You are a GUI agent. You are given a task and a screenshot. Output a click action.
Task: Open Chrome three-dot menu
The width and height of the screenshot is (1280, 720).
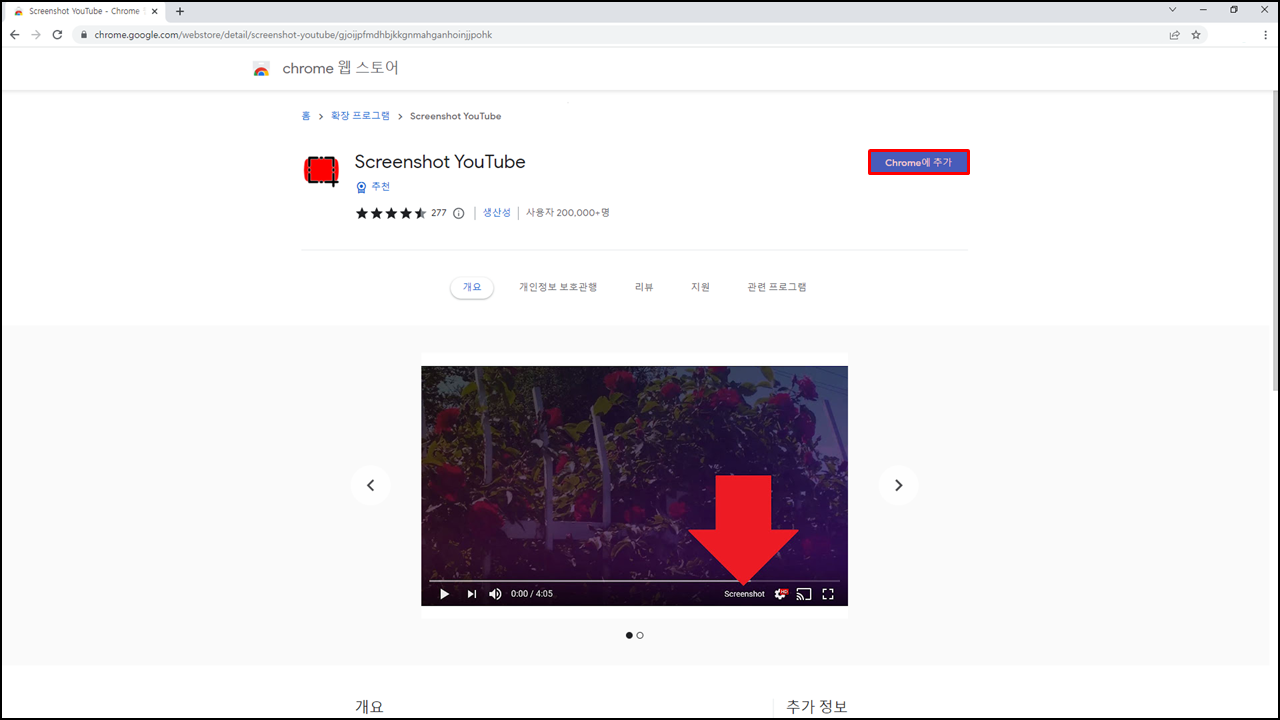(1265, 34)
